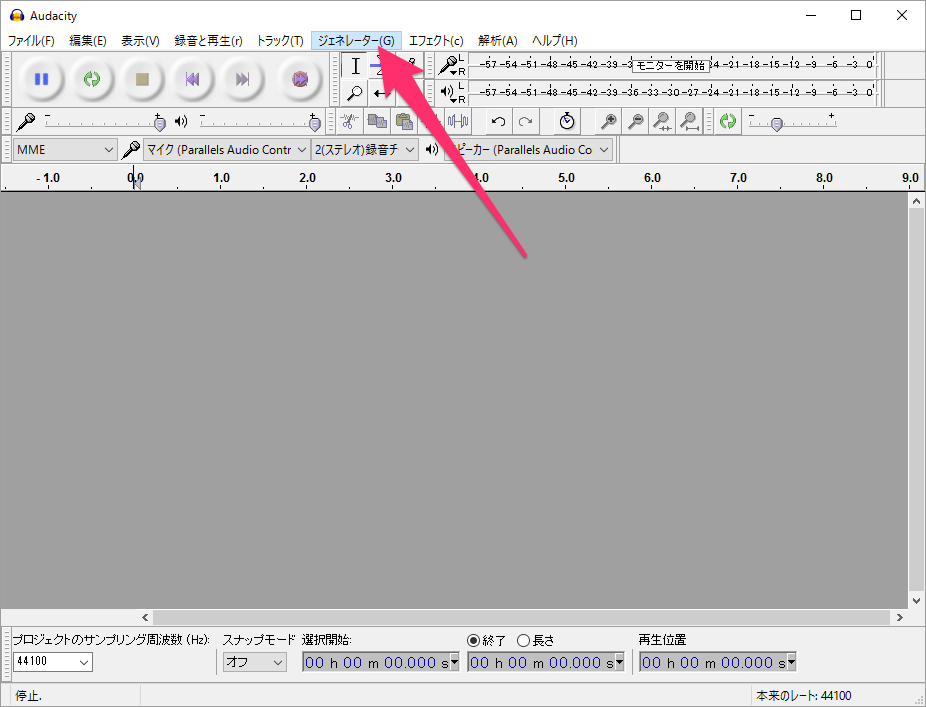This screenshot has height=707, width=926.
Task: Open the トラック(T) menu
Action: (280, 41)
